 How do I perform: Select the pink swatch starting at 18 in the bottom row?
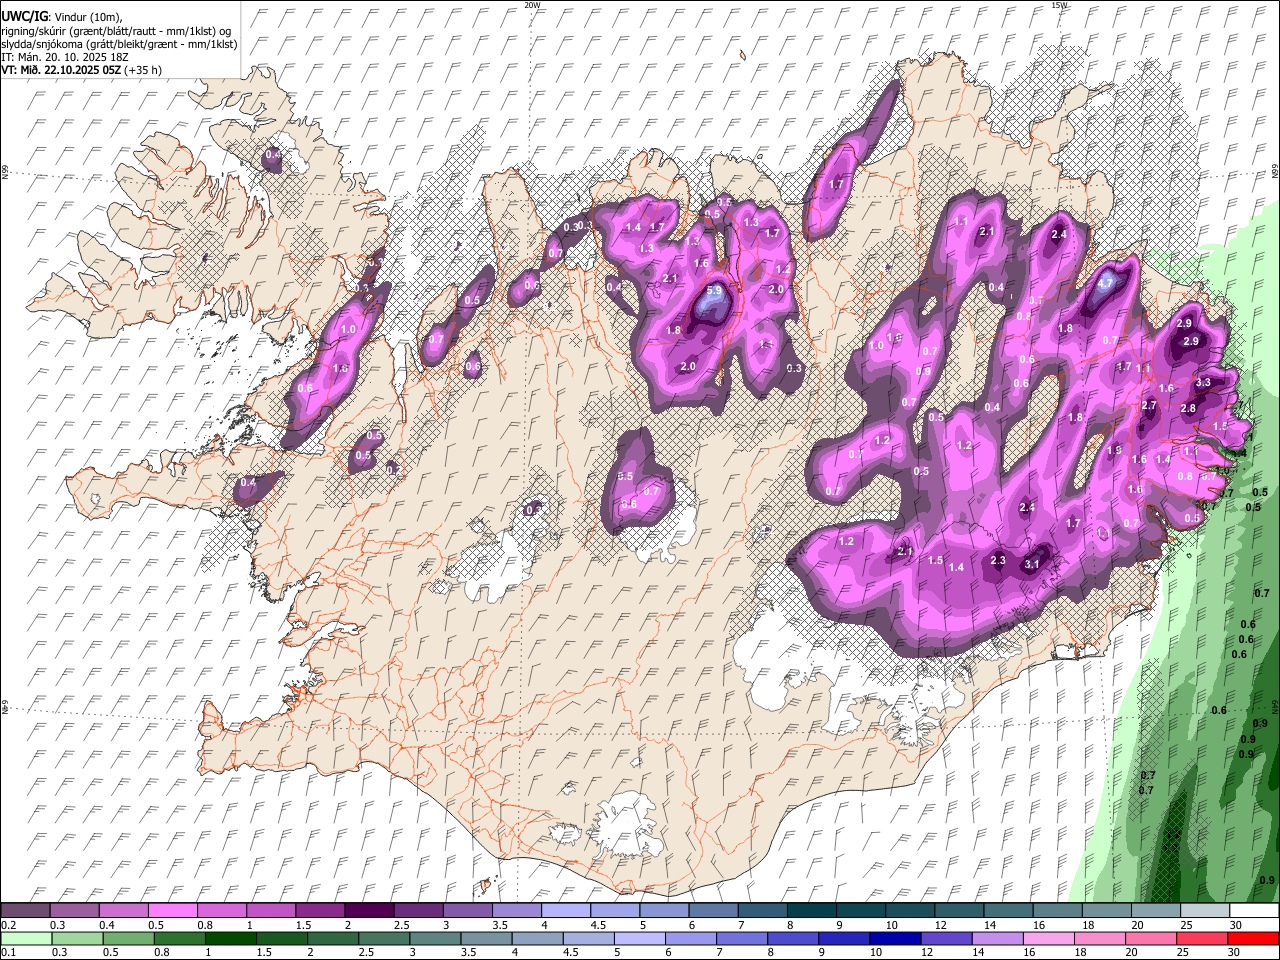pyautogui.click(x=1098, y=939)
